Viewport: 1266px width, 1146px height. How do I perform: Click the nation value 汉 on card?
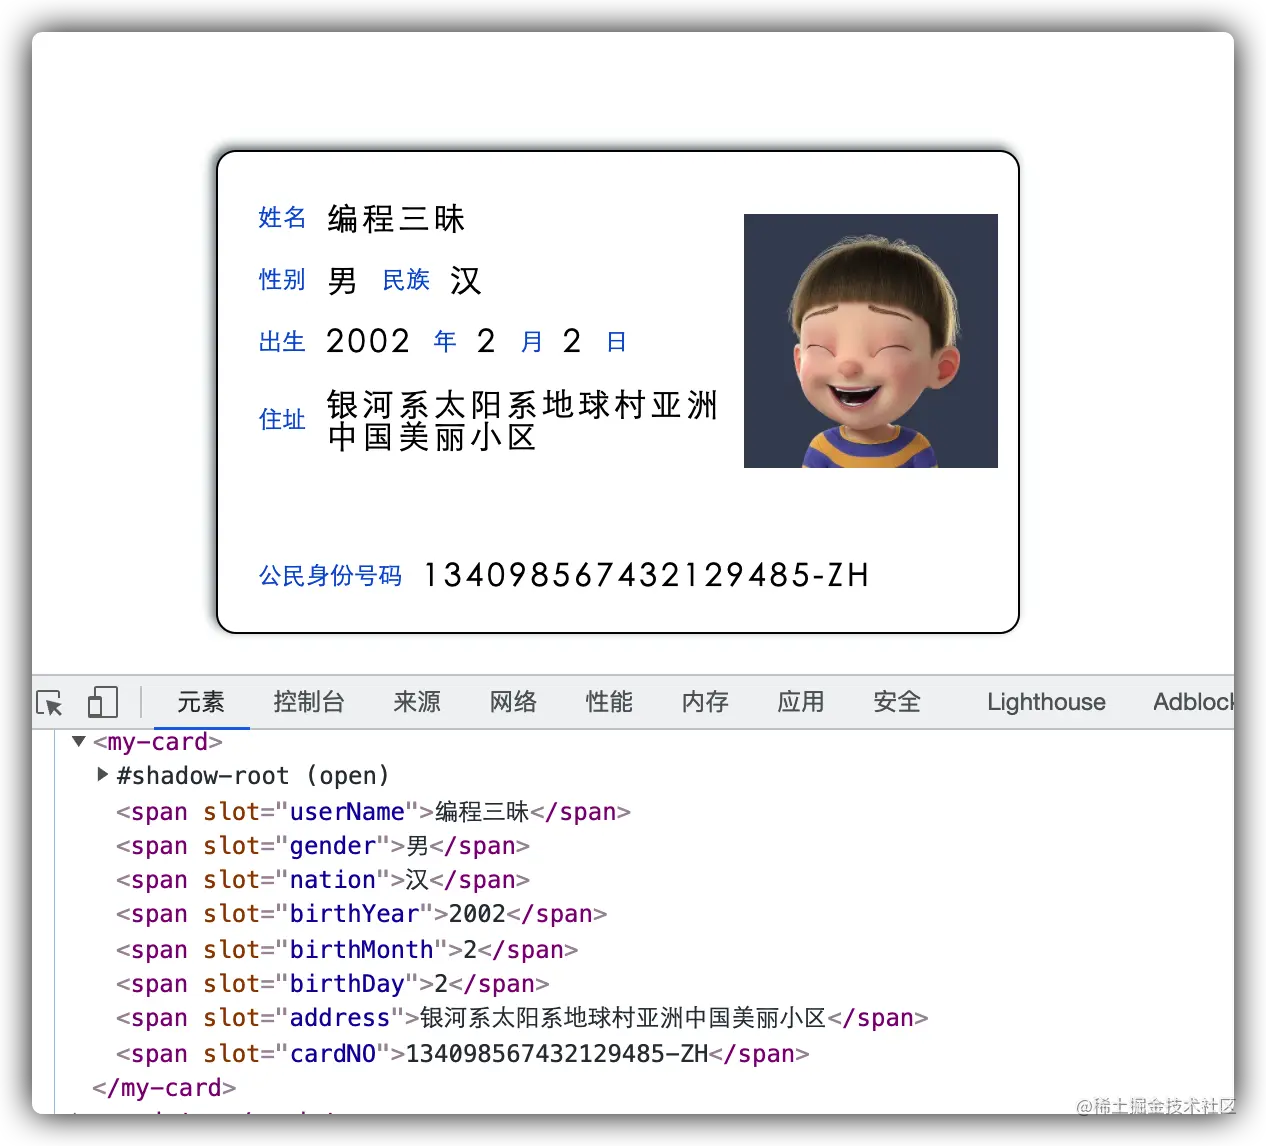465,281
